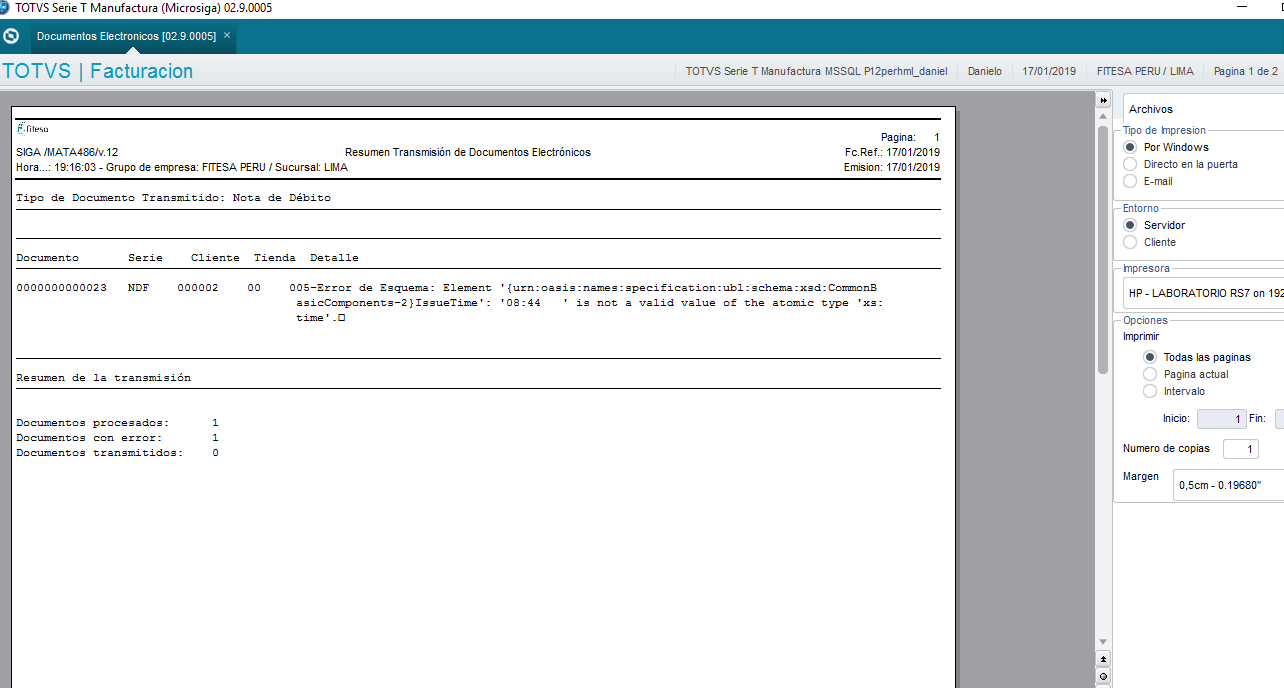Click the Inicio page field
Viewport: 1284px width, 688px height.
point(1221,419)
